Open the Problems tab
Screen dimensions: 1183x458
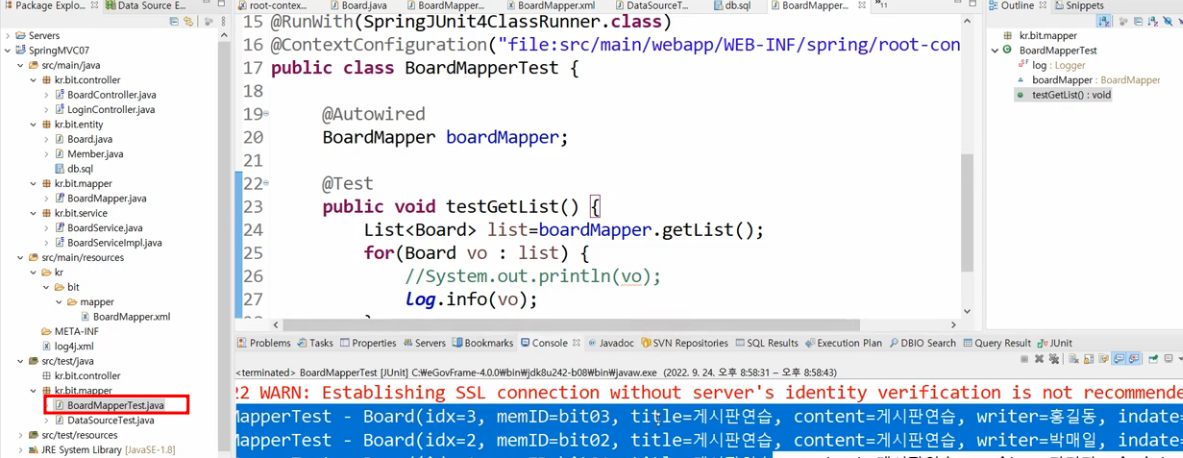point(264,343)
